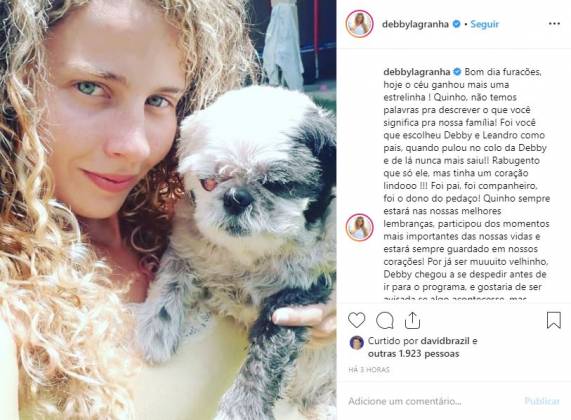
Task: Like the post with heart icon
Action: pyautogui.click(x=356, y=320)
